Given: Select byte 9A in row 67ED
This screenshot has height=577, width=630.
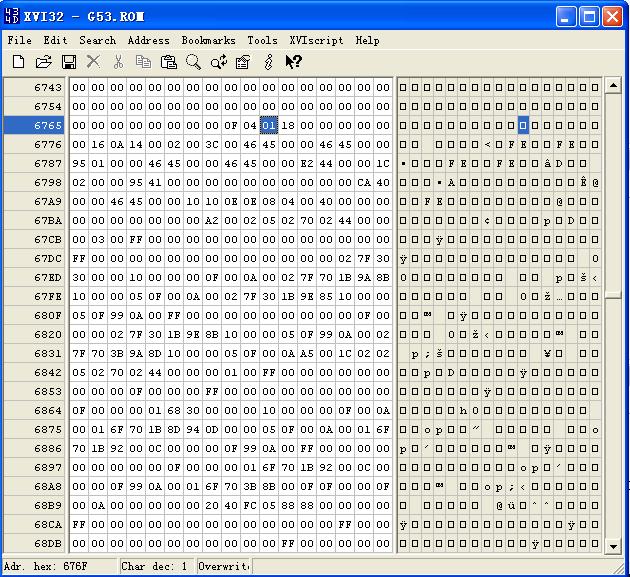Looking at the screenshot, I should pos(364,277).
